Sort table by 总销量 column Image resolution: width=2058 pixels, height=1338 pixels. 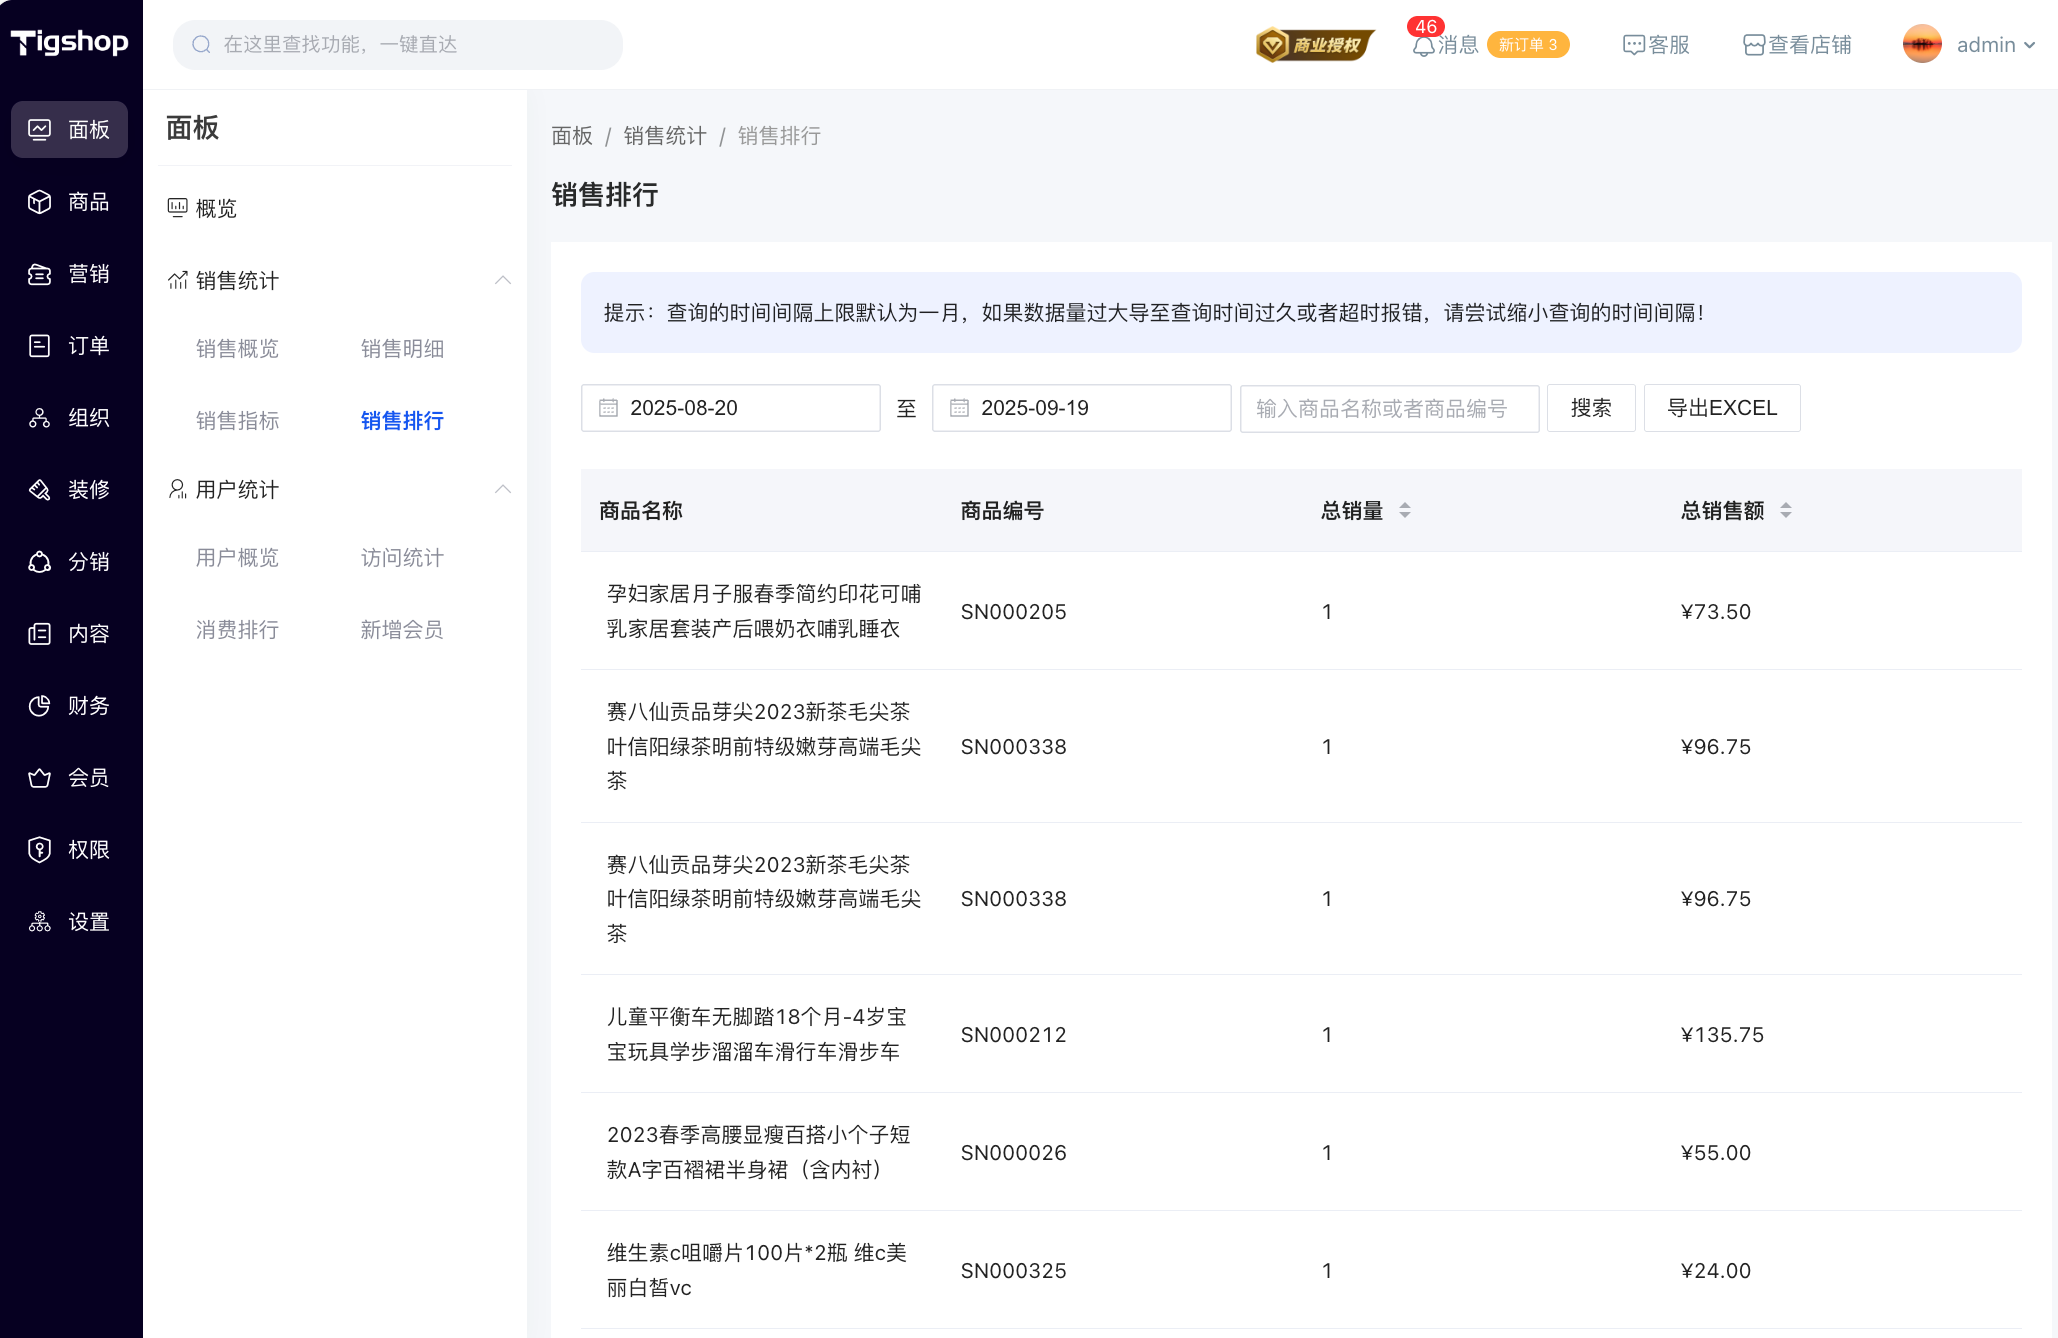point(1404,511)
